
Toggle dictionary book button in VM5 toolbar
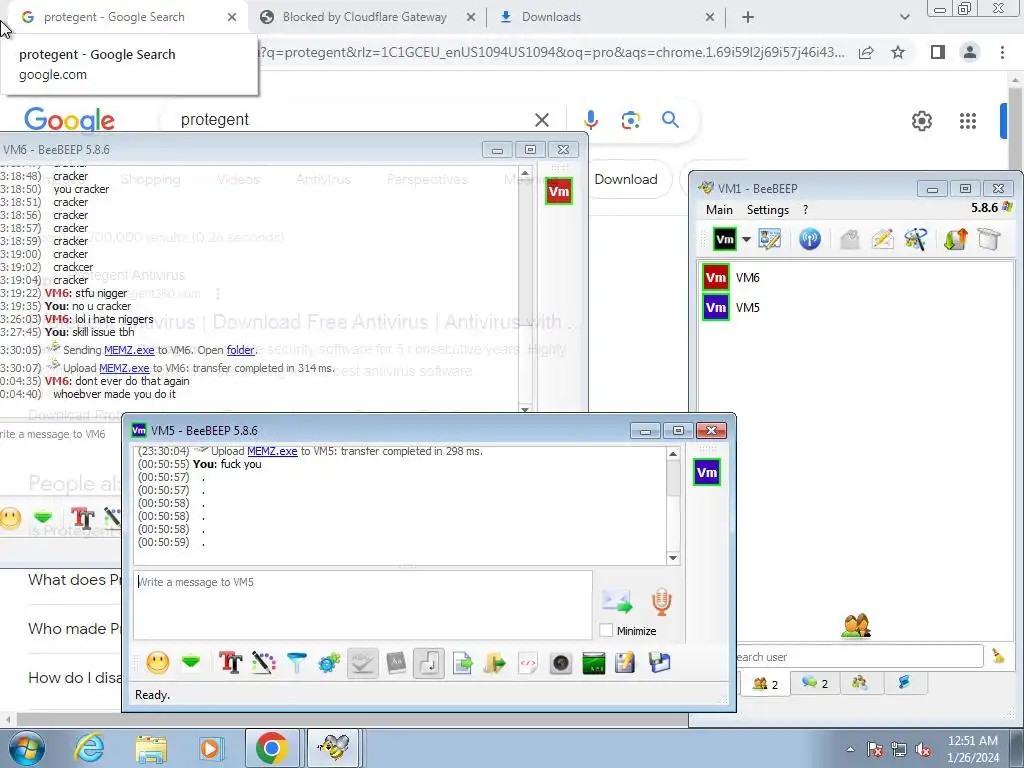click(396, 664)
